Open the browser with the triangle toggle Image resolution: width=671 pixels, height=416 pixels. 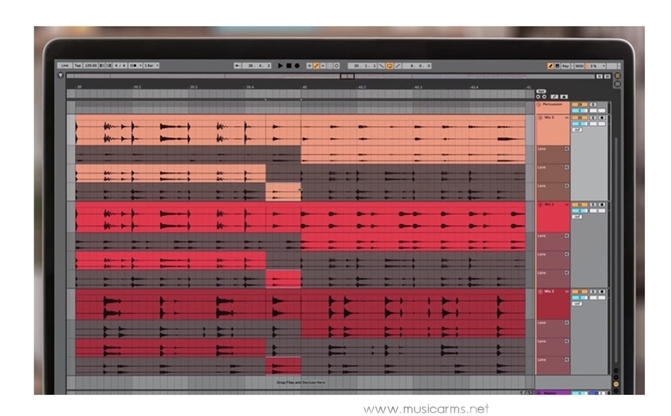click(x=61, y=76)
